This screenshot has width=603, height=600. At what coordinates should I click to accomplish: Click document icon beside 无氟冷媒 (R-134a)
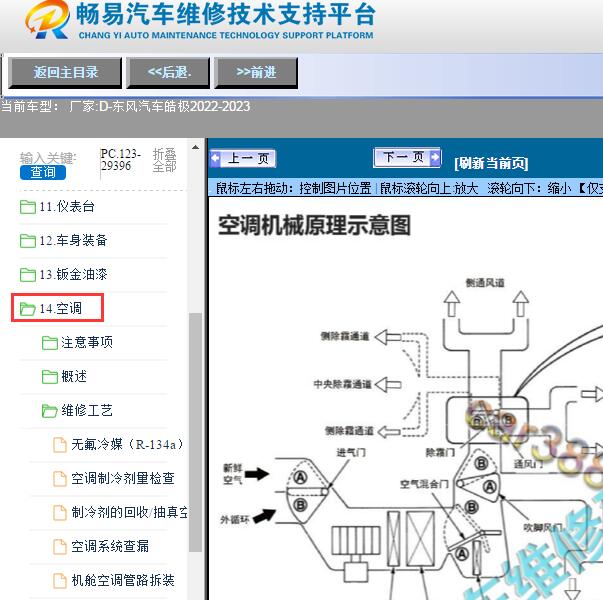pyautogui.click(x=60, y=445)
